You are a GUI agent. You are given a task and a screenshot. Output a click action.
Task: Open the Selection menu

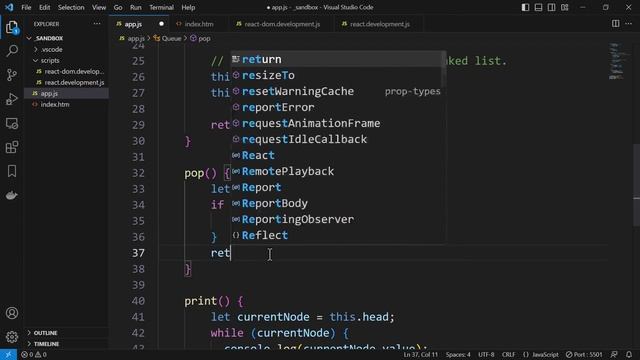point(71,7)
